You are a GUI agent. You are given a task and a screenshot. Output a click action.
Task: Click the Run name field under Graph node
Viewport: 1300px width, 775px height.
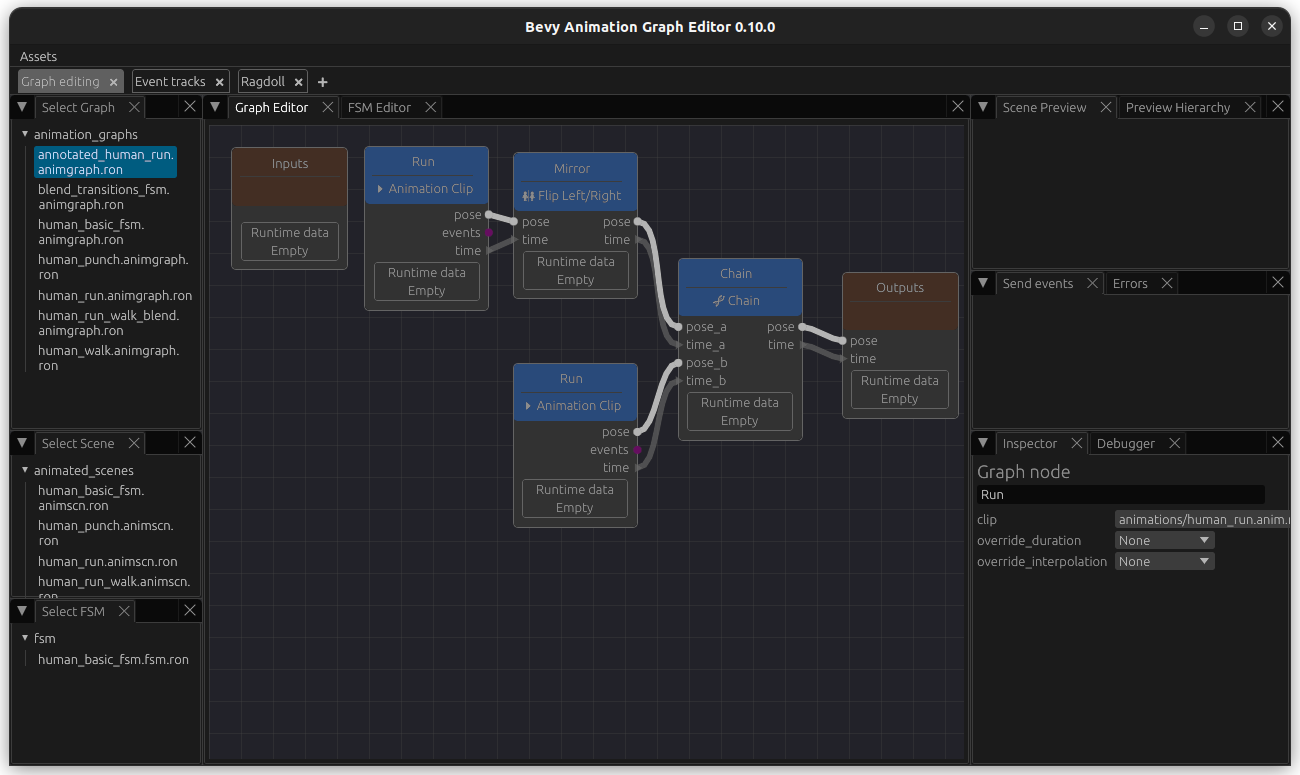[1120, 494]
